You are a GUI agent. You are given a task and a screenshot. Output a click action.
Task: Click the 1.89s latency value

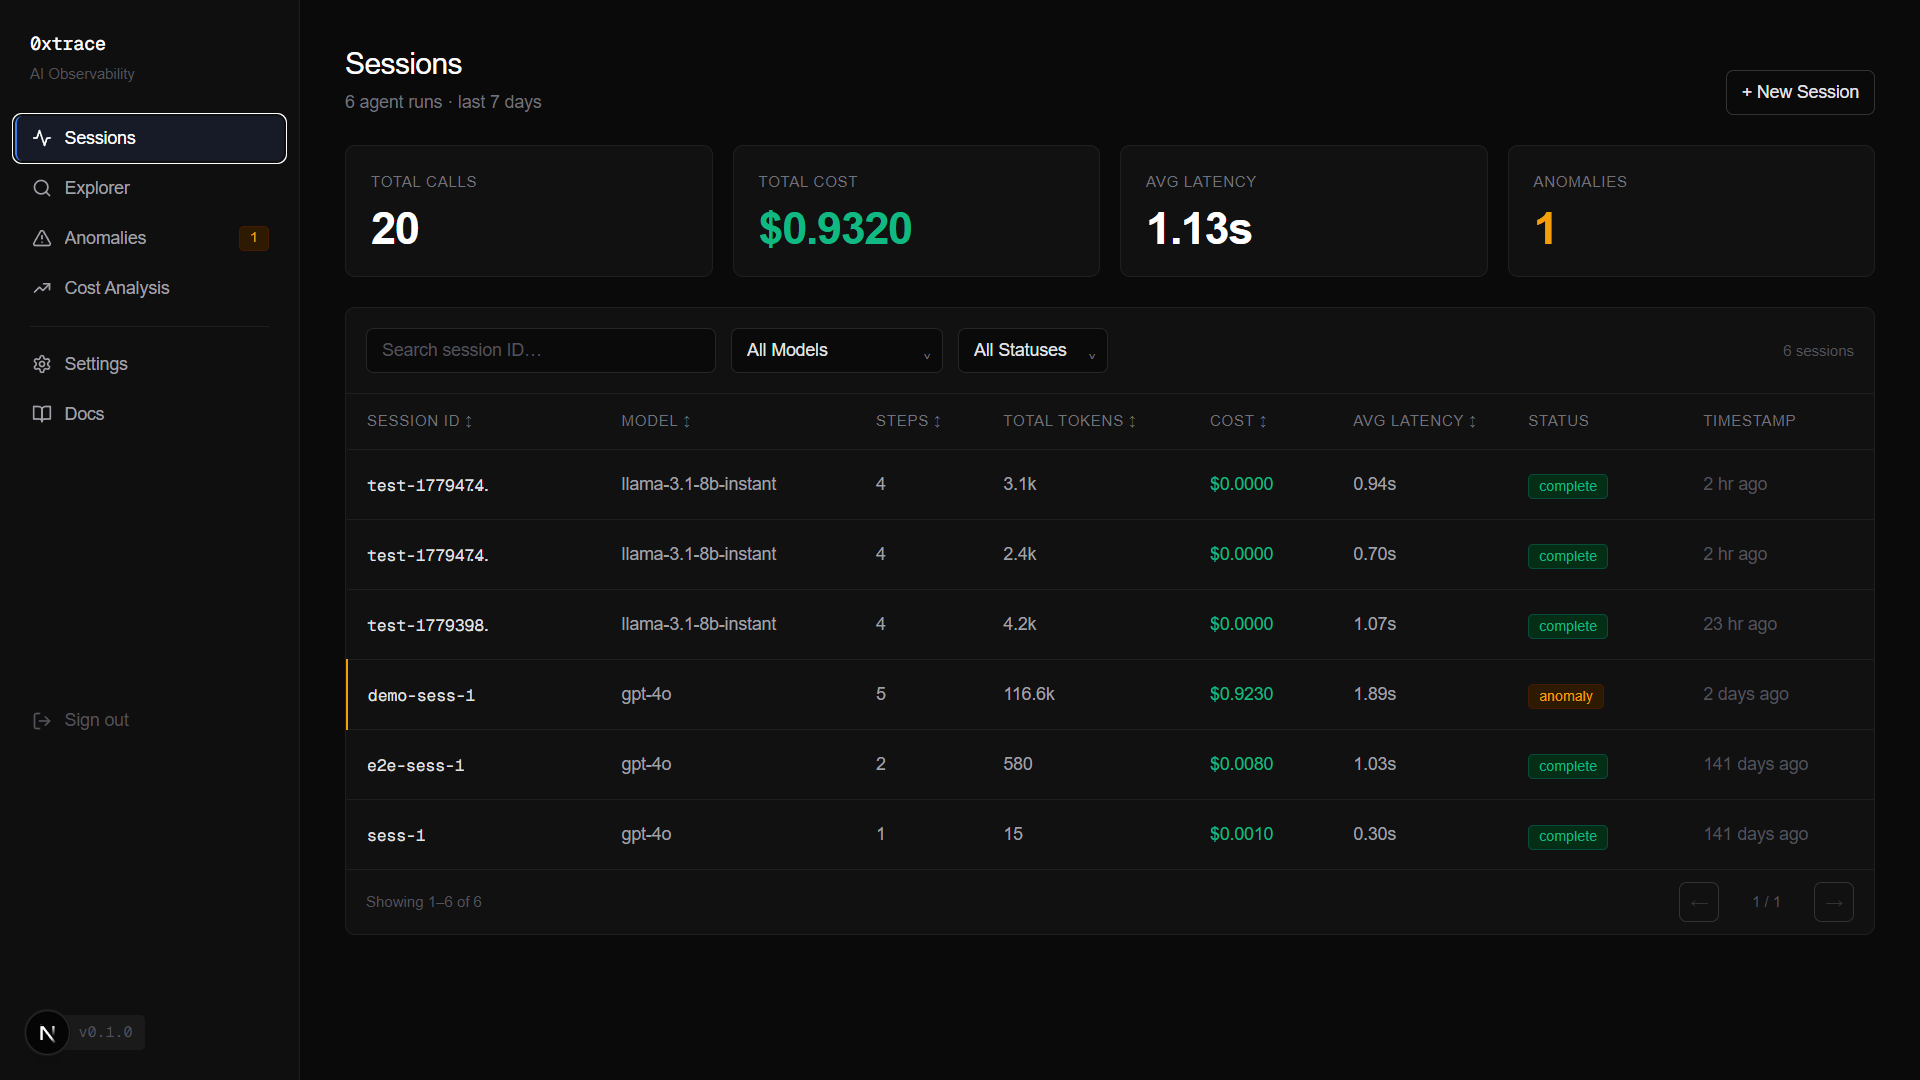pyautogui.click(x=1375, y=694)
